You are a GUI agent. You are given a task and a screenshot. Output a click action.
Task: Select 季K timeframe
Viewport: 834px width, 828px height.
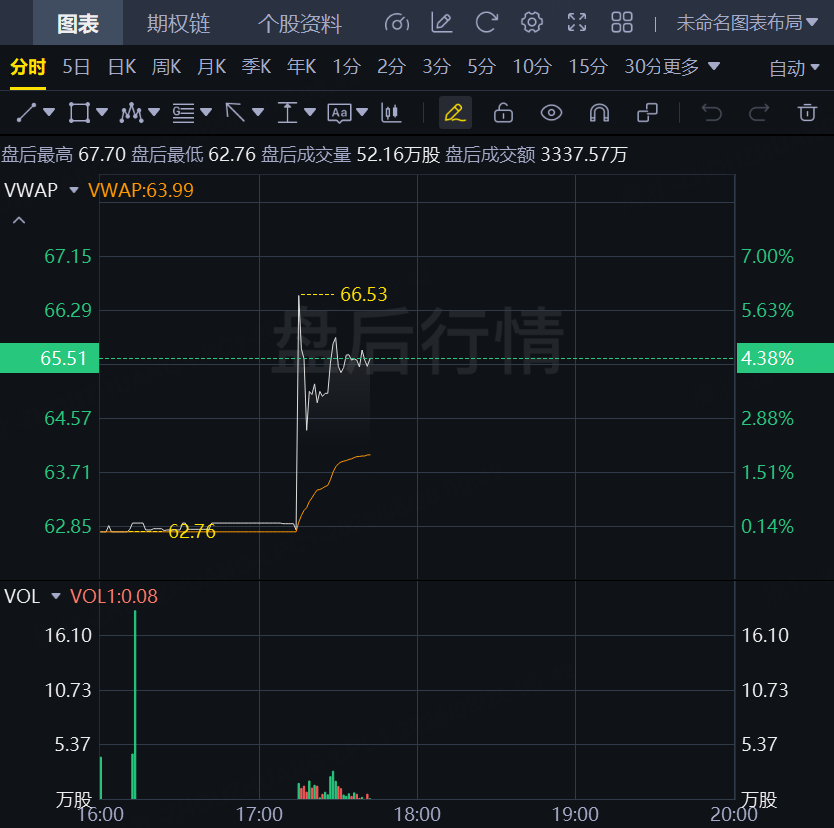(256, 67)
